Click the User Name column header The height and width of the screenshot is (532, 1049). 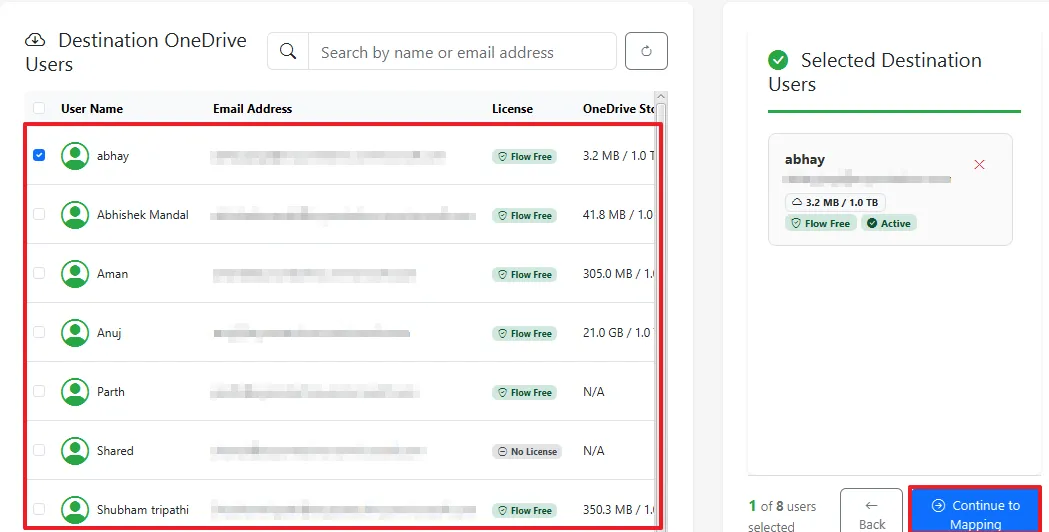coord(92,108)
